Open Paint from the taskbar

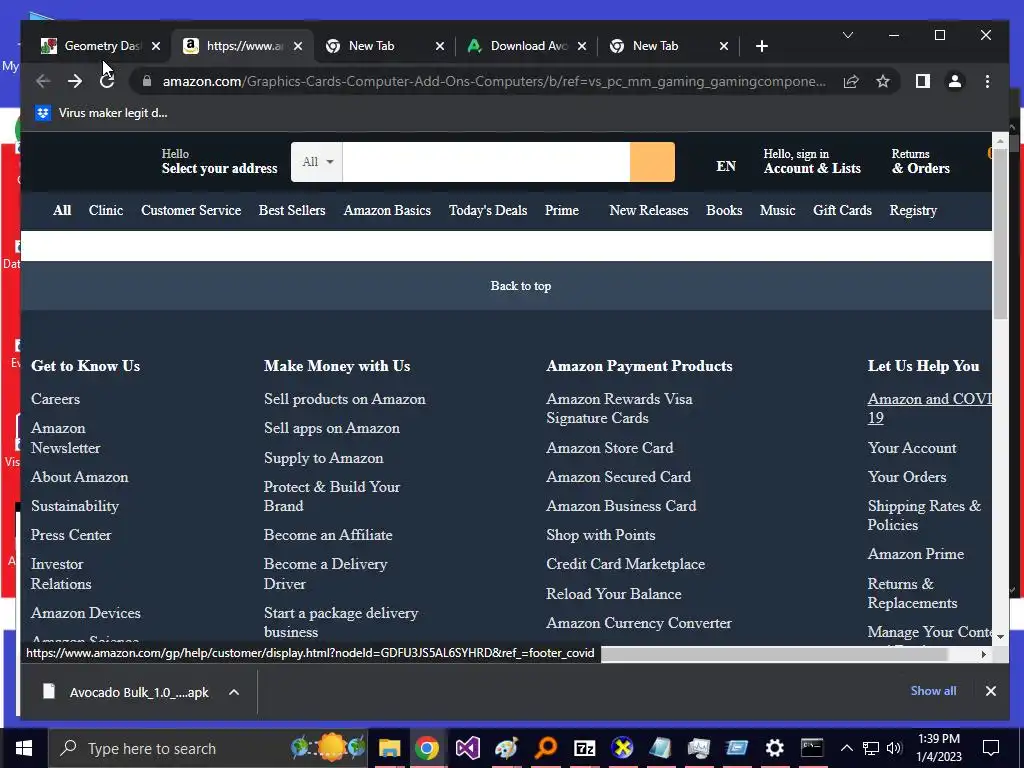[506, 748]
